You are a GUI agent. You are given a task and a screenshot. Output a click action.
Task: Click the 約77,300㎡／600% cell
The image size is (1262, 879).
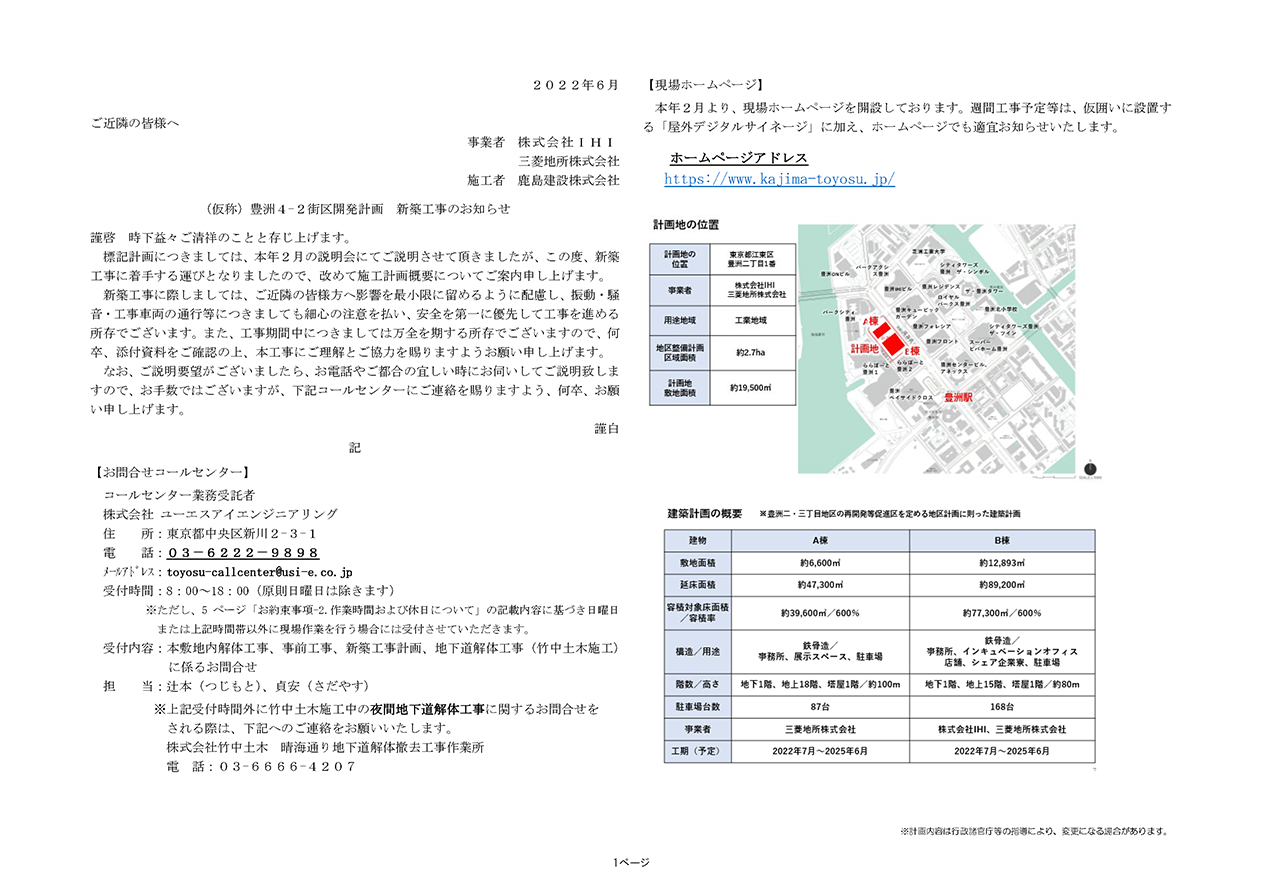(1001, 613)
